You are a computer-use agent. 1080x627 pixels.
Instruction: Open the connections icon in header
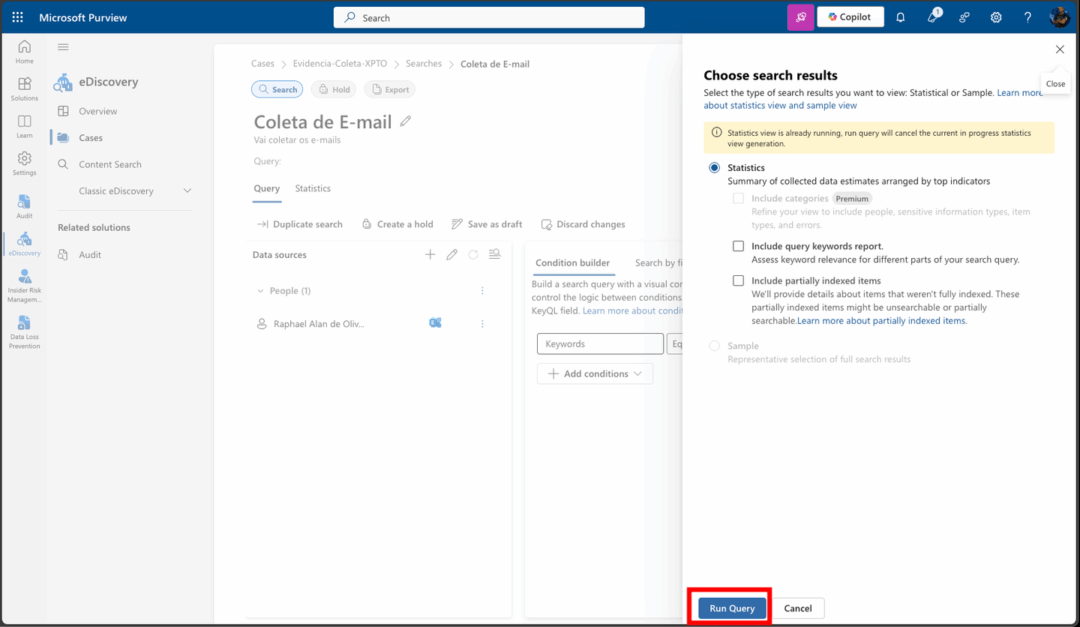click(x=964, y=17)
